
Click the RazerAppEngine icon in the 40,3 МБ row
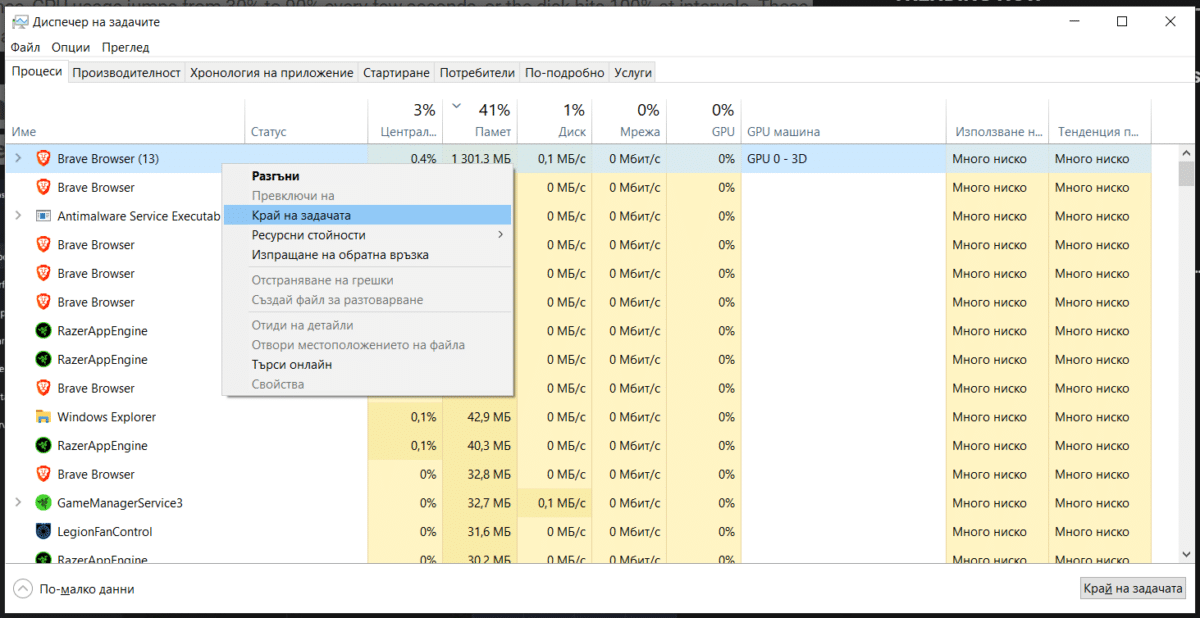point(43,446)
